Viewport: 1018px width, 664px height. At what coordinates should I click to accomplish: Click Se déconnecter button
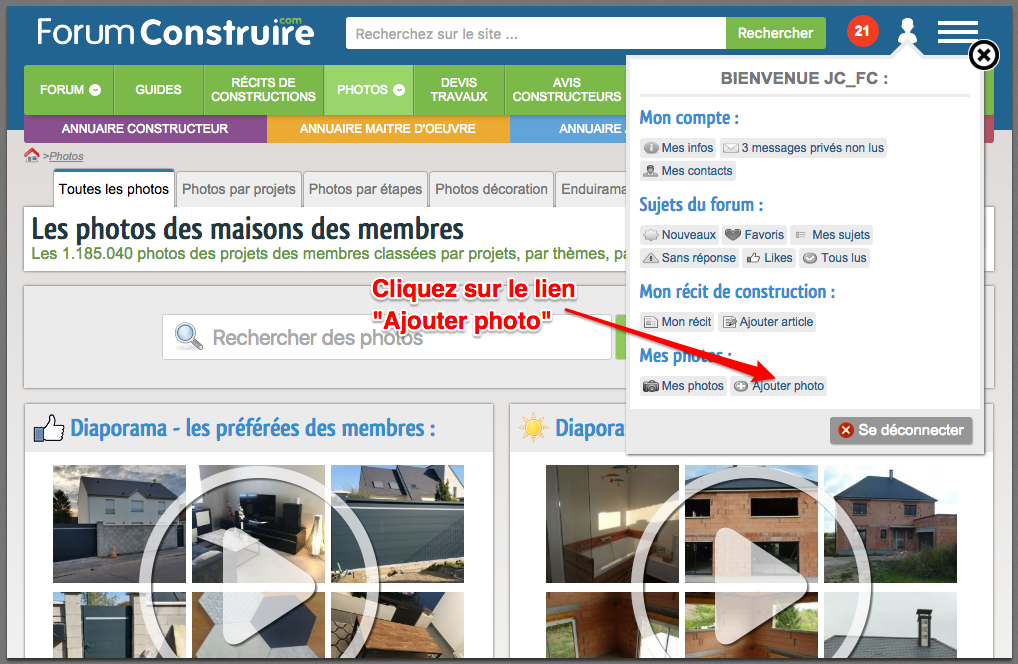click(901, 430)
